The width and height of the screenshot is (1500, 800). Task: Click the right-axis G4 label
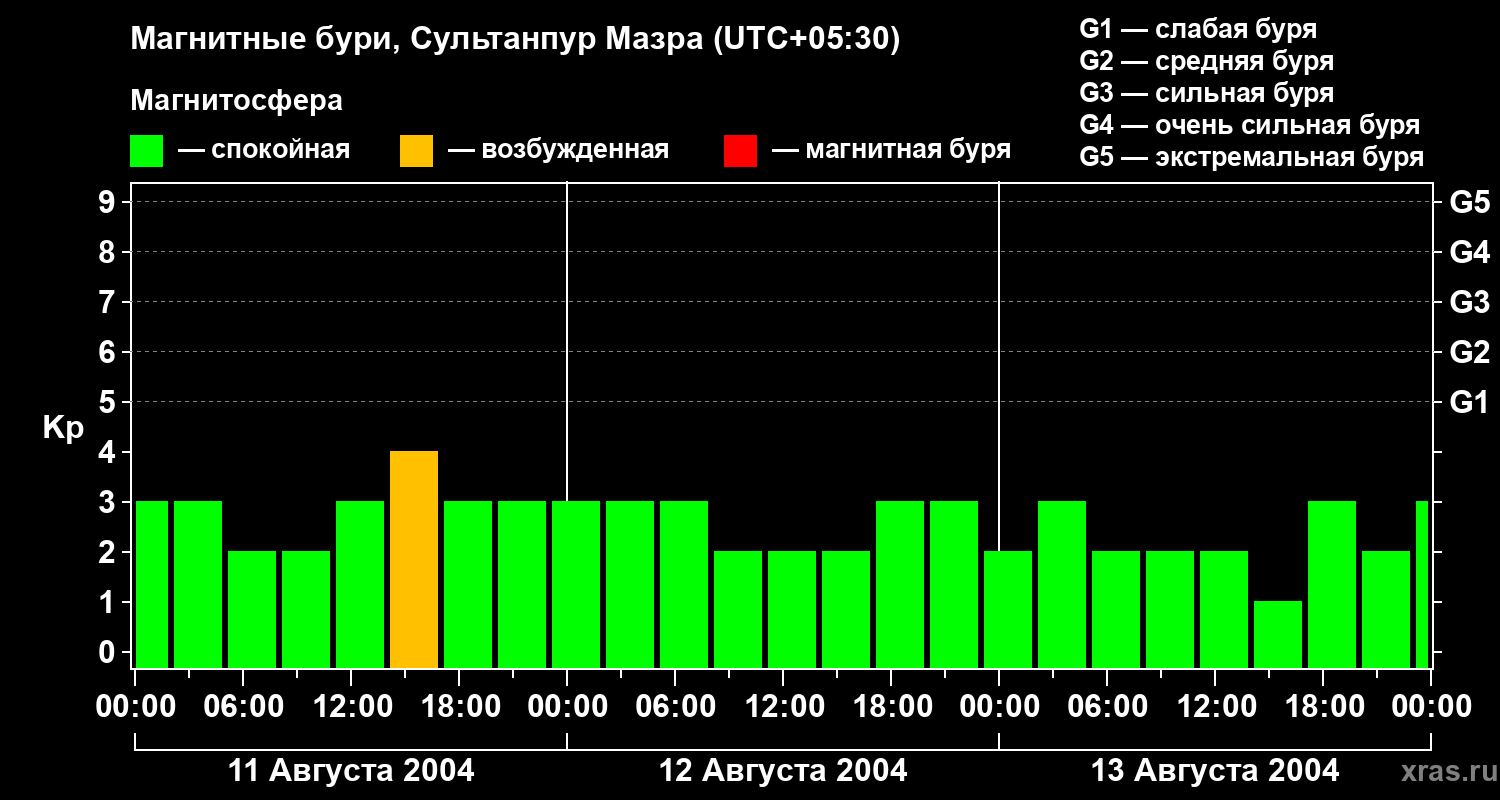tap(1470, 252)
